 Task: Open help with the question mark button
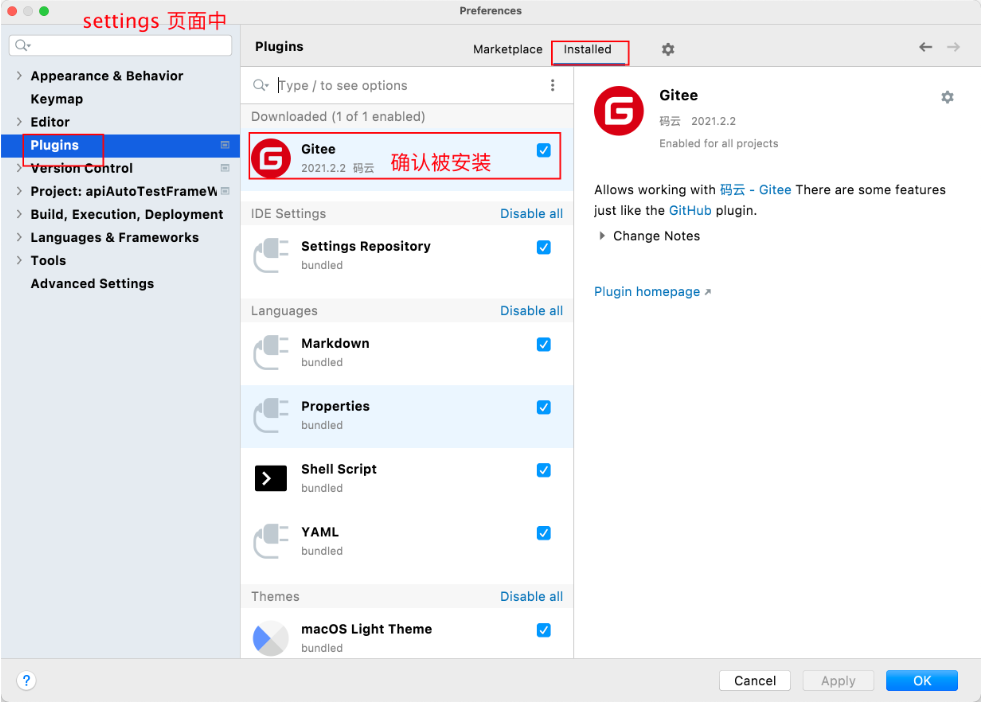tap(26, 681)
